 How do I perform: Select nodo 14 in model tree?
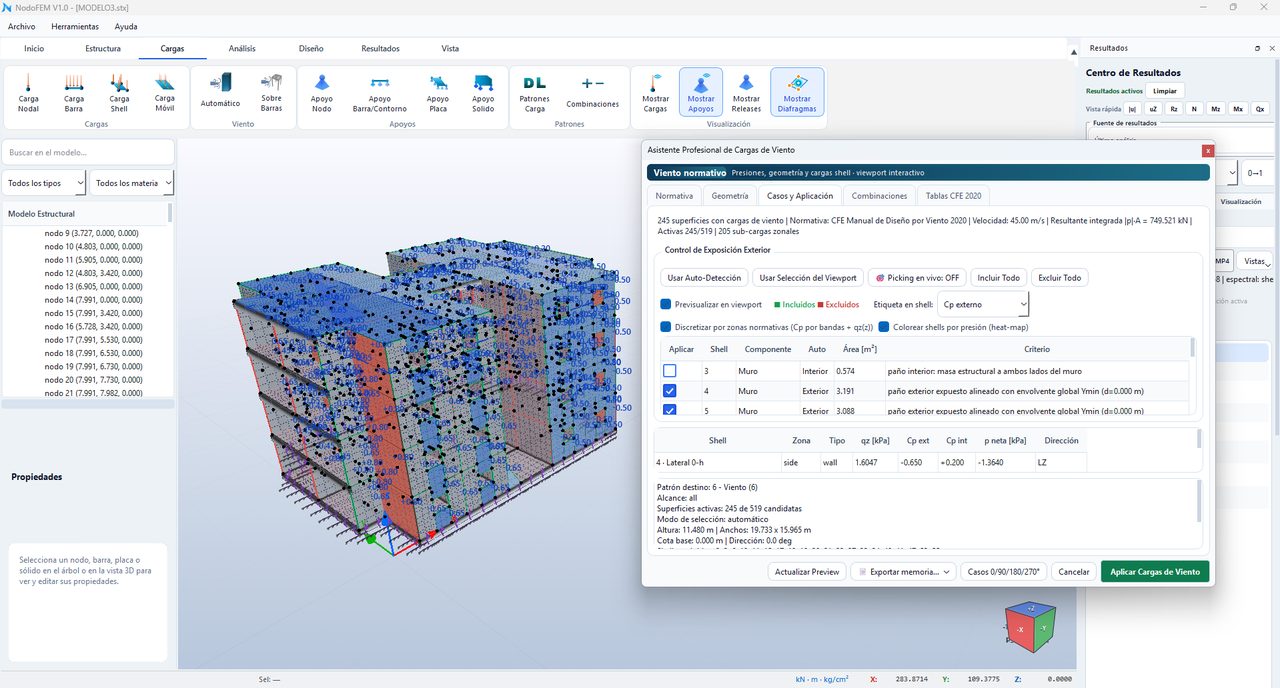coord(94,300)
